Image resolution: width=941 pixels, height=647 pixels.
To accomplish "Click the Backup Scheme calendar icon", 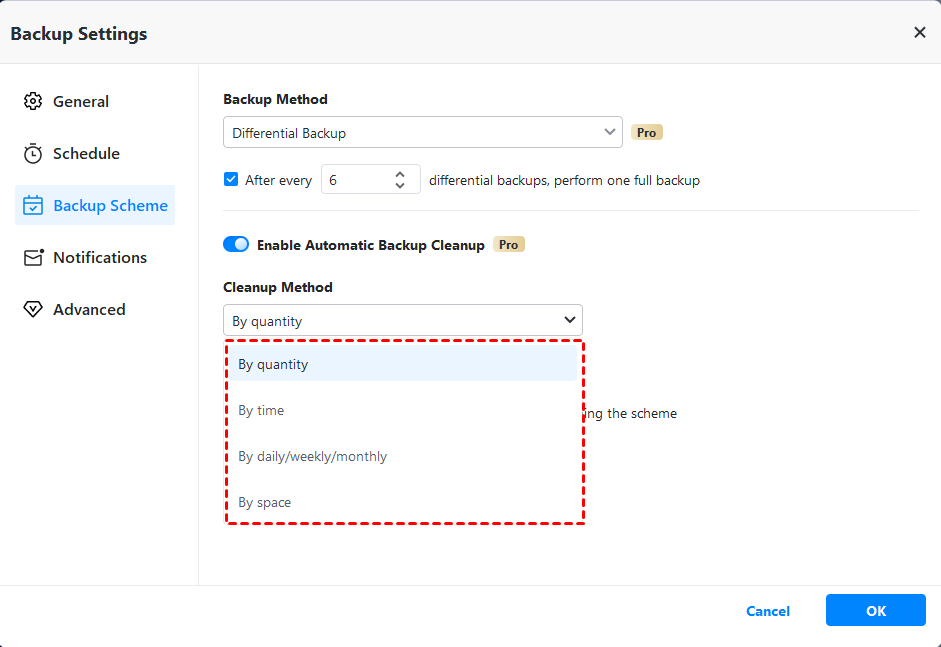I will pos(33,205).
